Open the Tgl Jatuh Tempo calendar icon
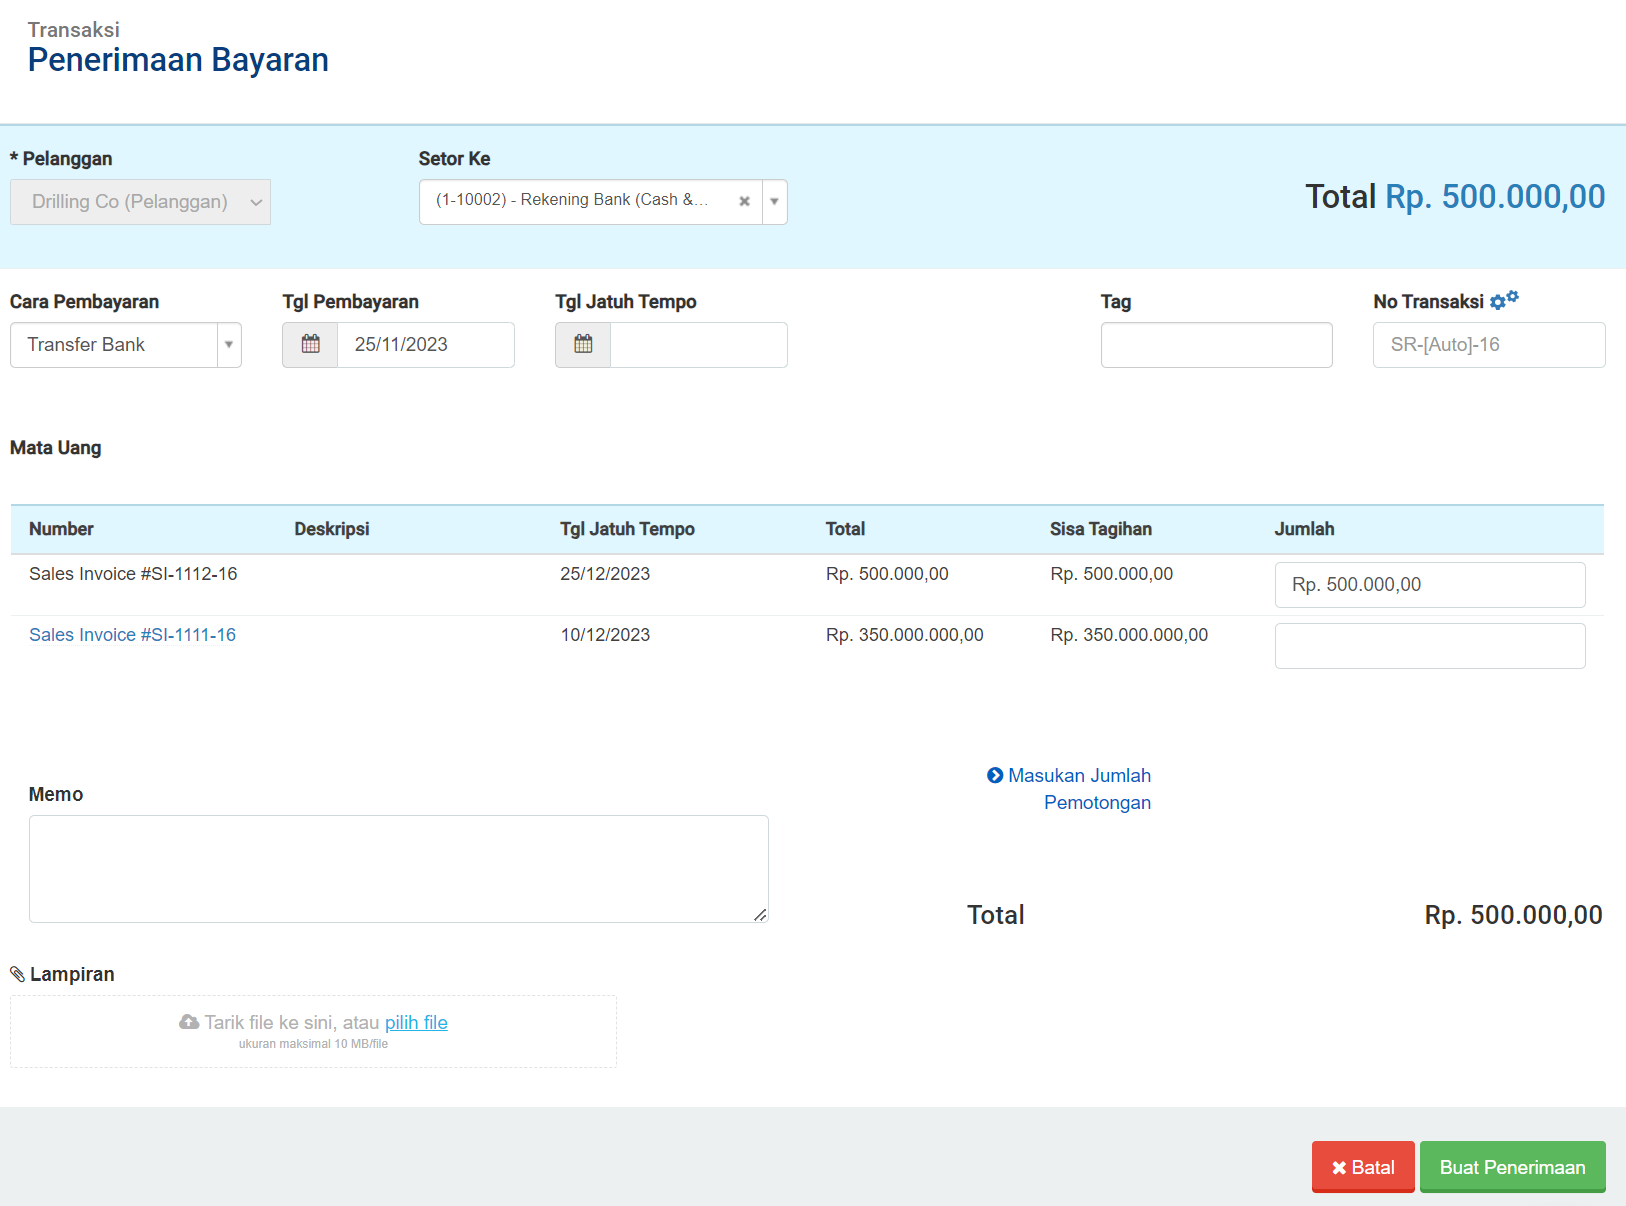This screenshot has width=1626, height=1206. (583, 345)
